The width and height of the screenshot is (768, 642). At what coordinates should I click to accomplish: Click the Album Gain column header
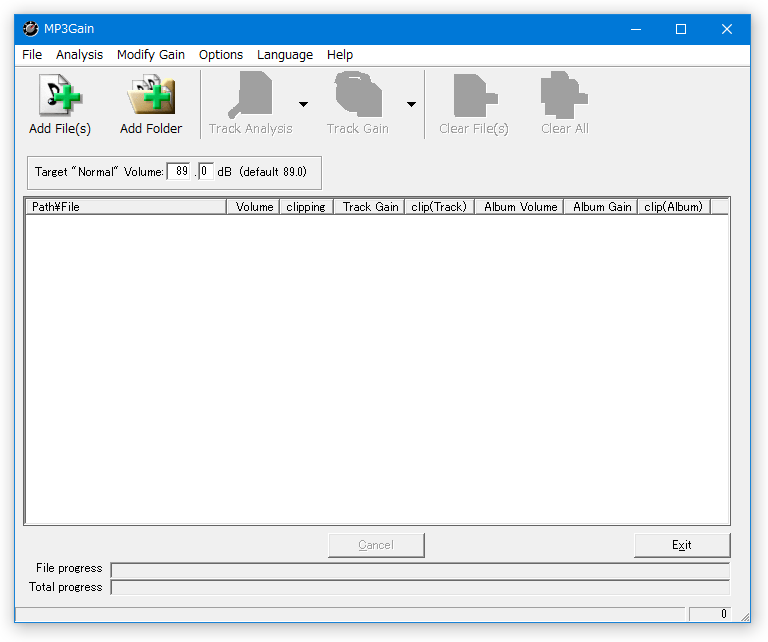coord(601,207)
